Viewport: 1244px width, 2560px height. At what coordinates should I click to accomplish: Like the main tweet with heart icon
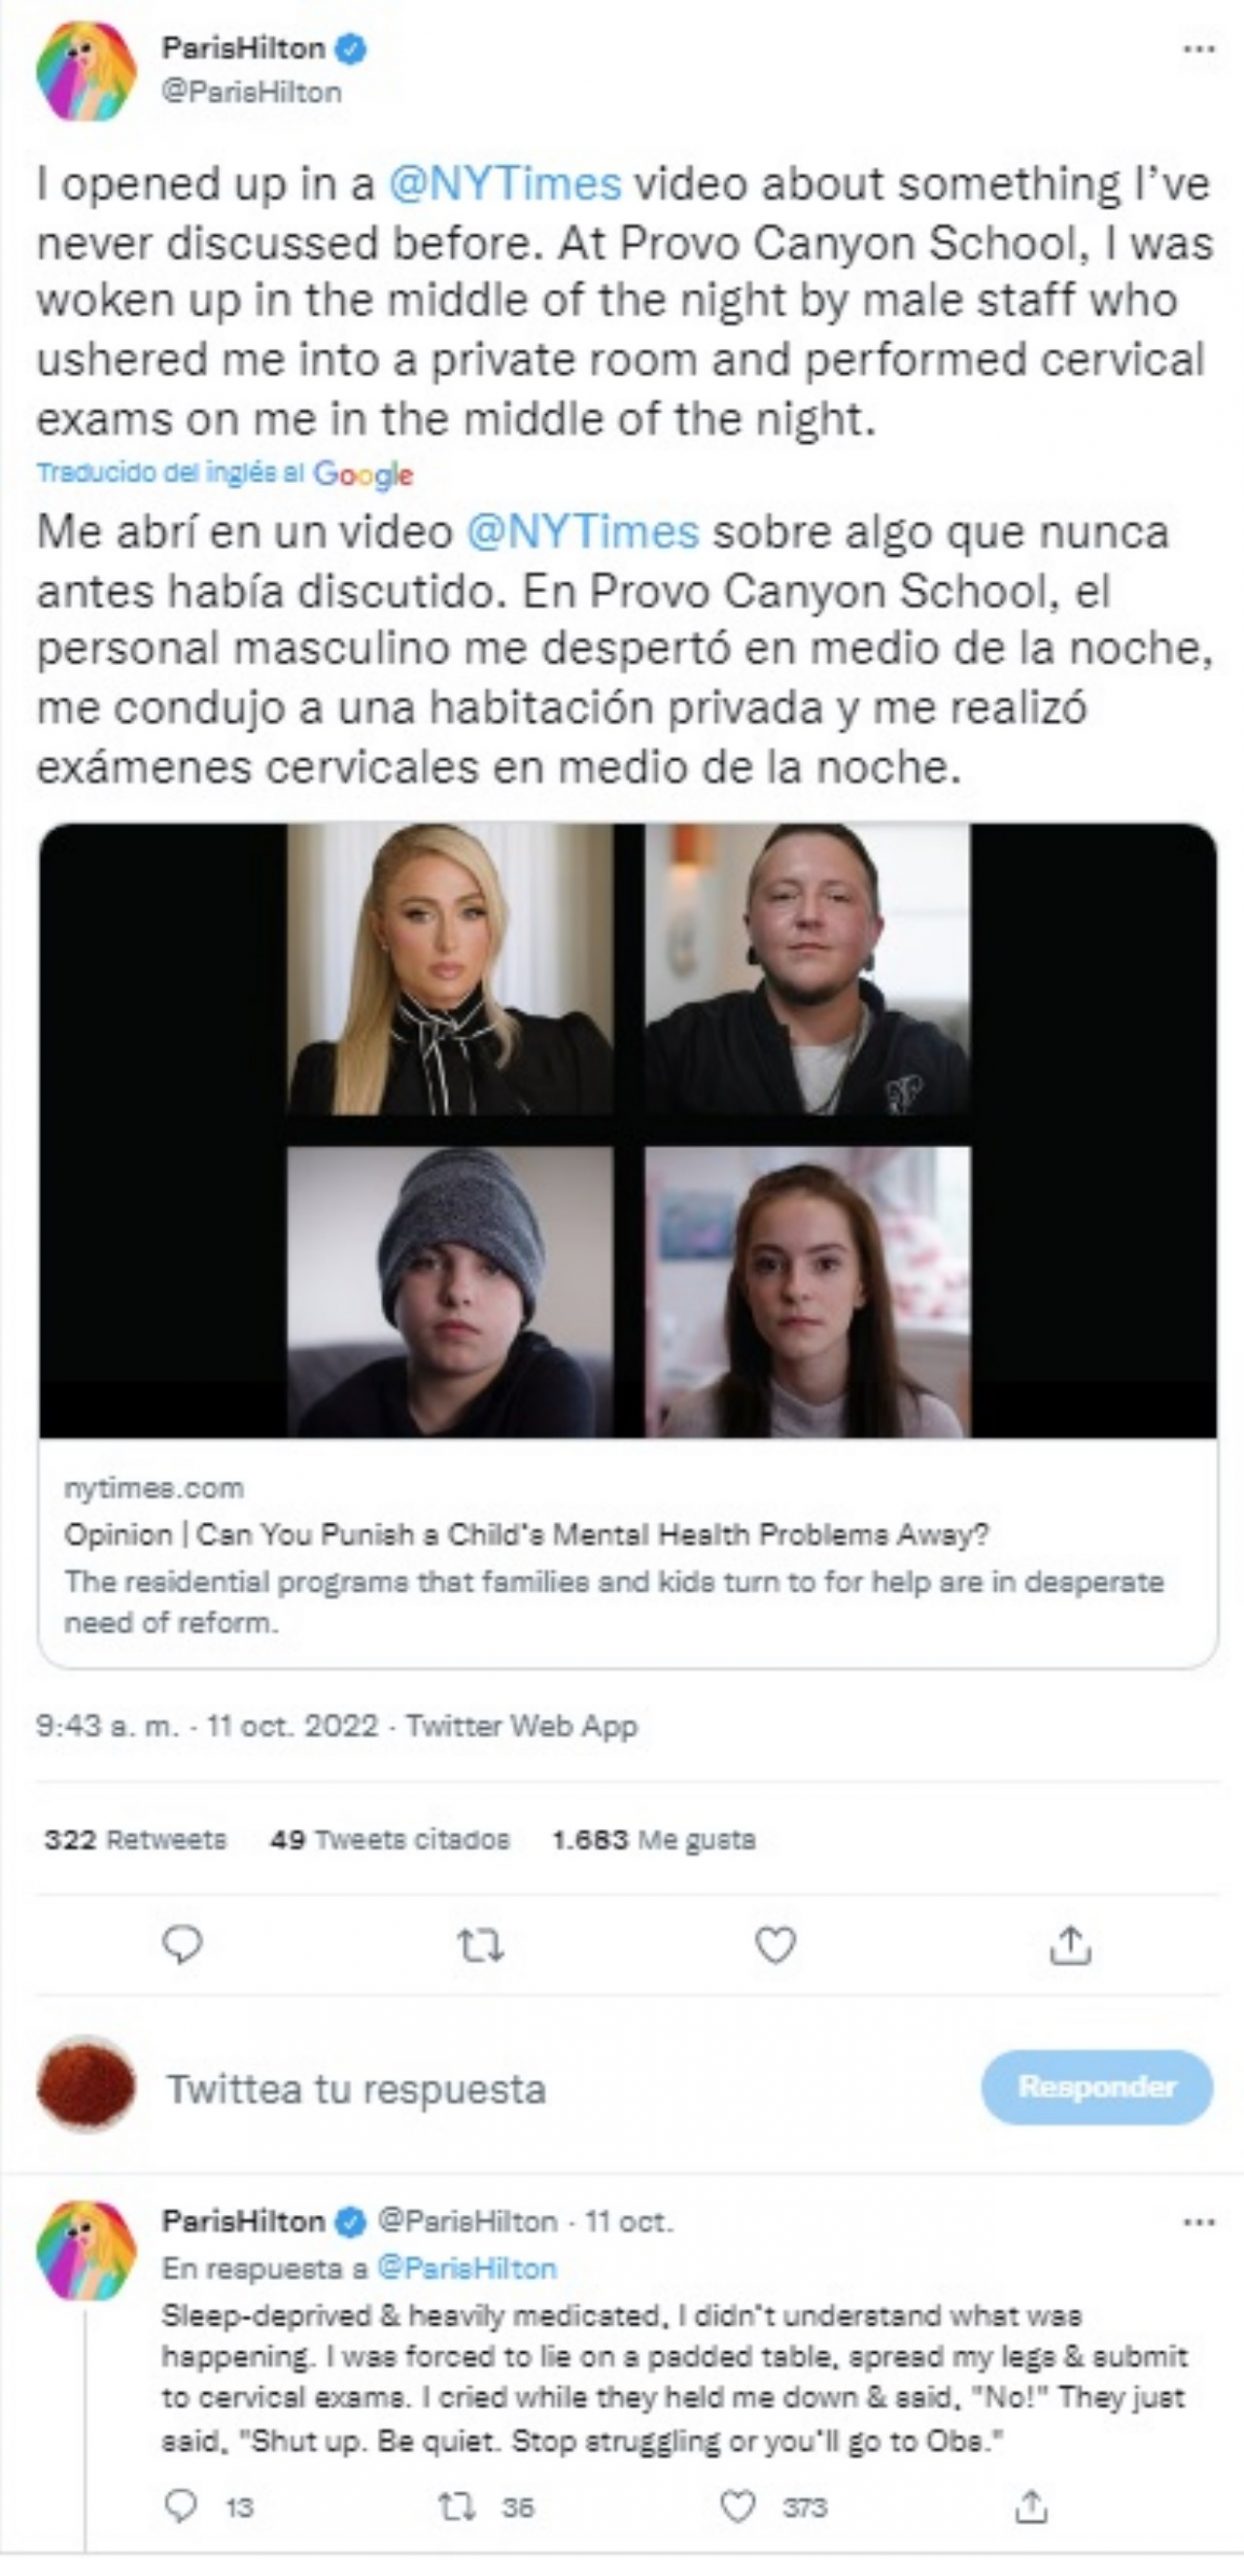click(x=775, y=1946)
